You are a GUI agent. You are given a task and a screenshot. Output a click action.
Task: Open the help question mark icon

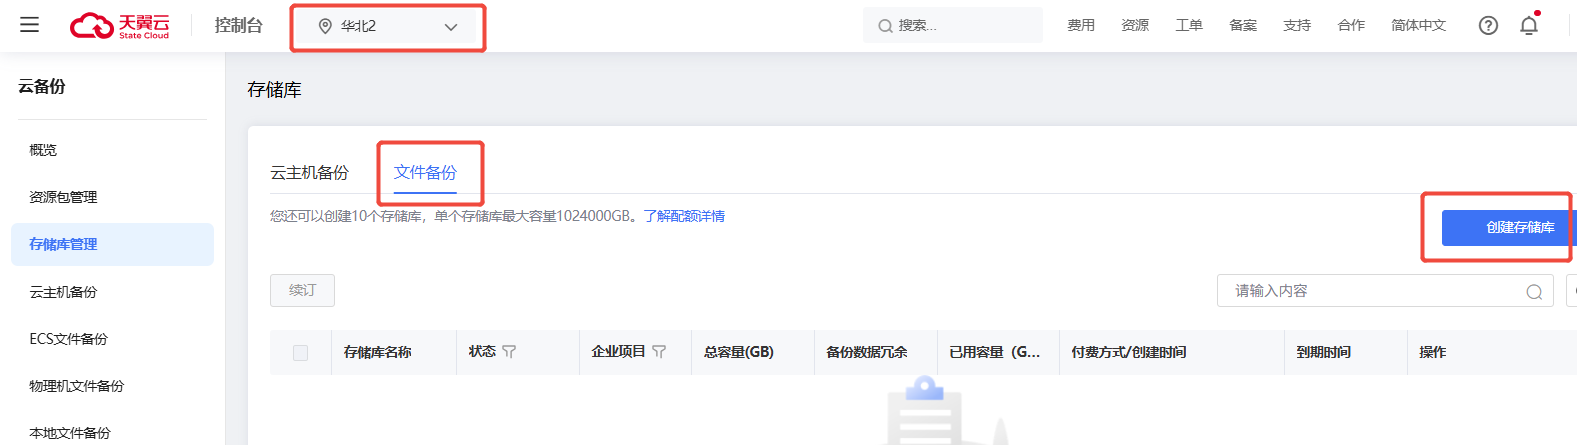1488,26
